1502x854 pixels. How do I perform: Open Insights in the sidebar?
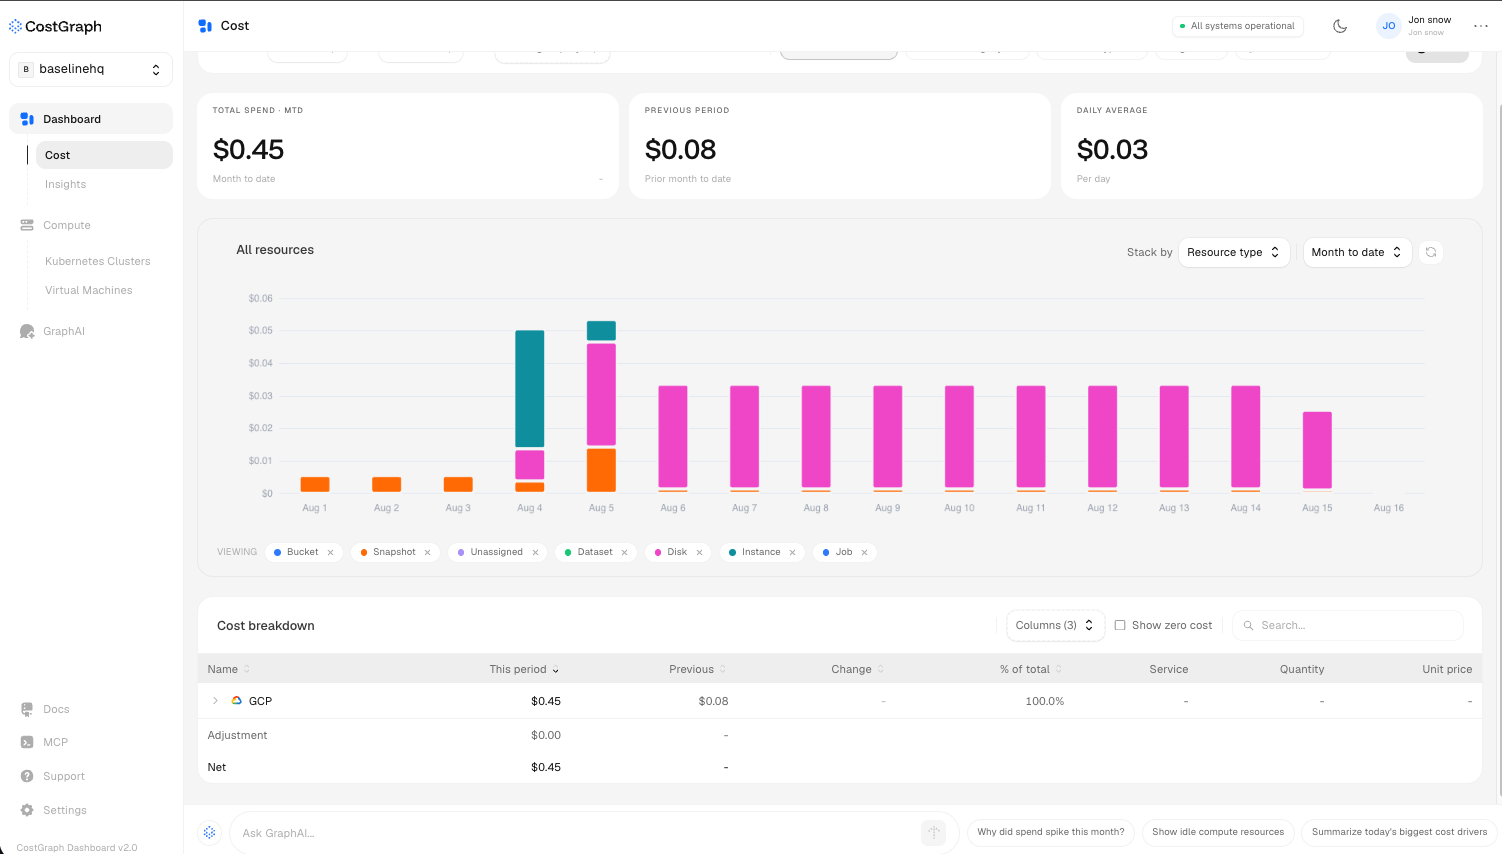tap(66, 184)
